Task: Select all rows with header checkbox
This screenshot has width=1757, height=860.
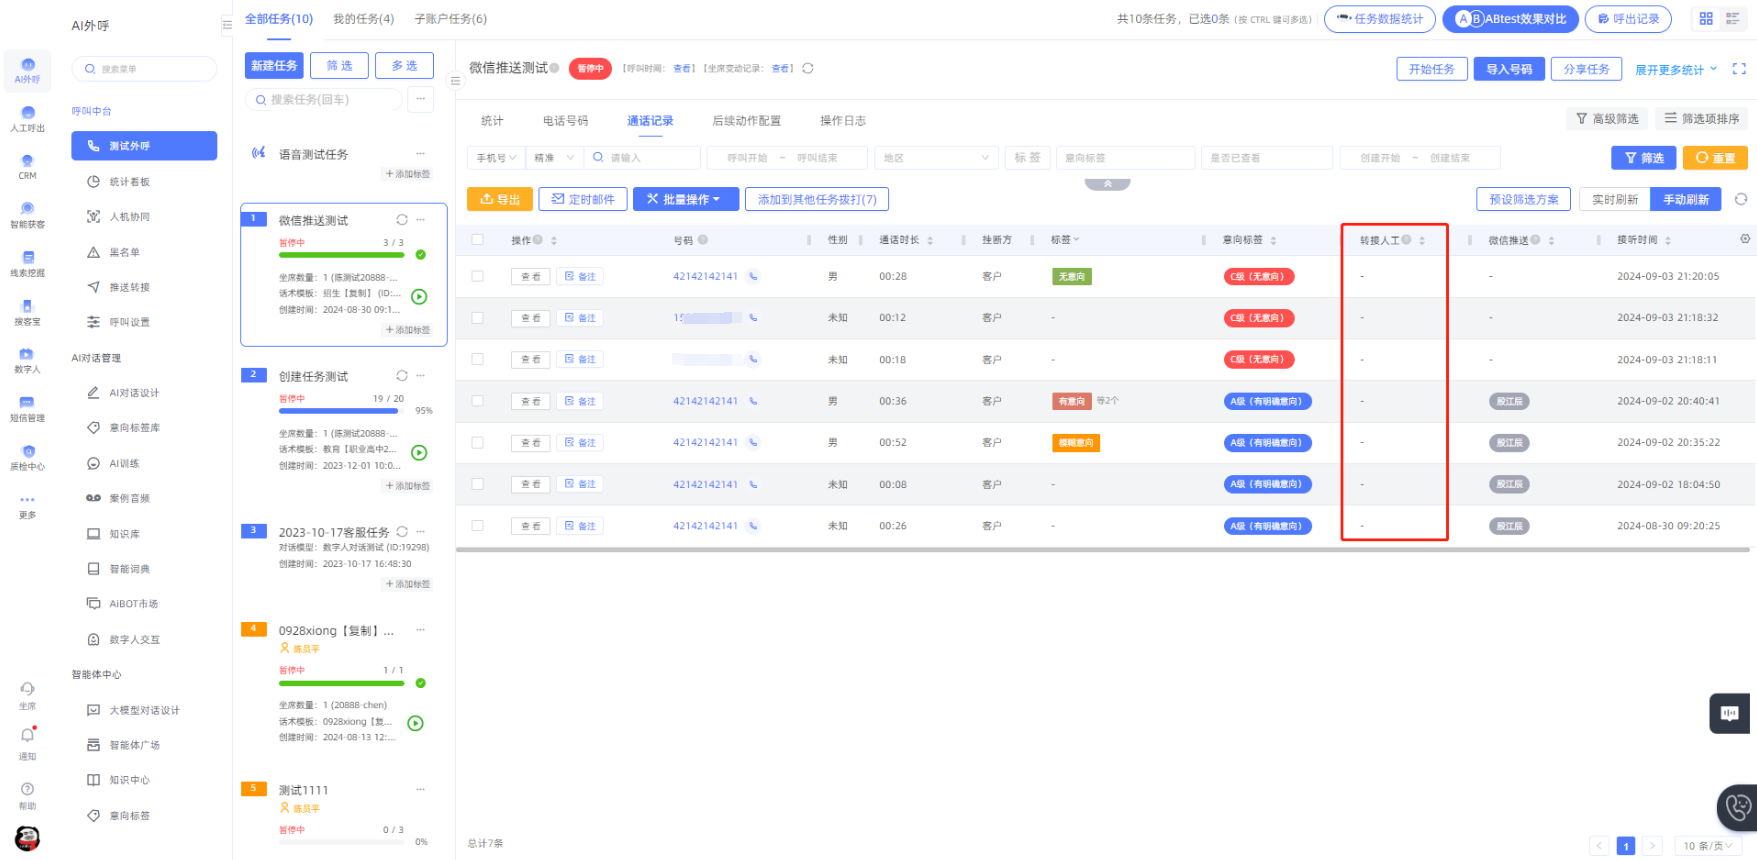Action: point(477,240)
